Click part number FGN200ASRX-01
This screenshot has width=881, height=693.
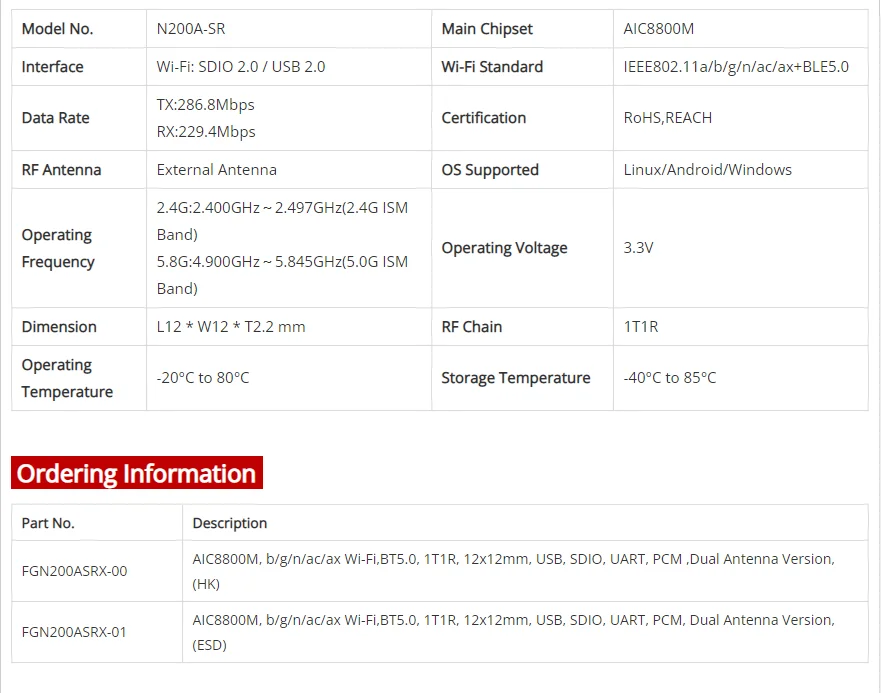74,632
